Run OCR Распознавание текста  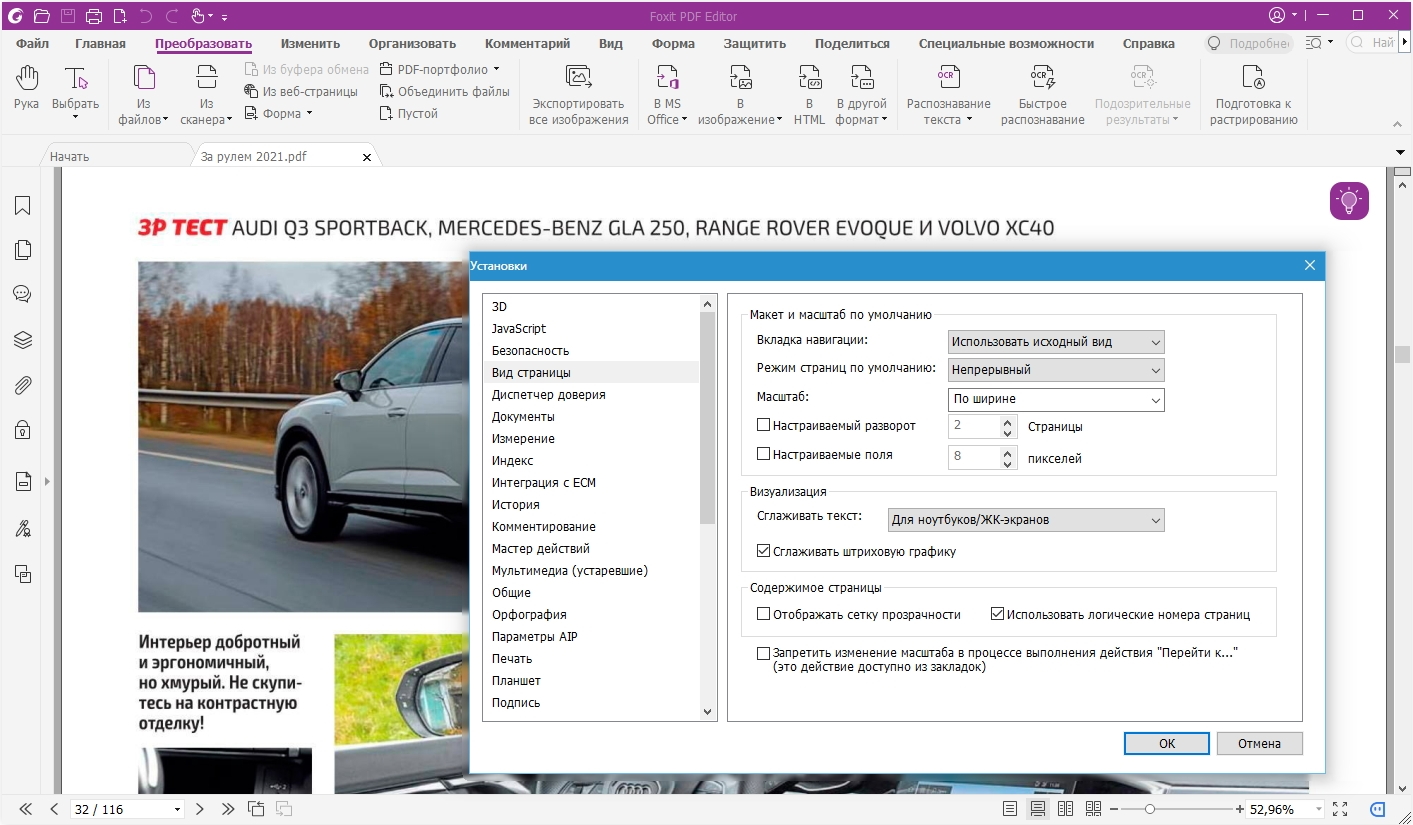[948, 95]
